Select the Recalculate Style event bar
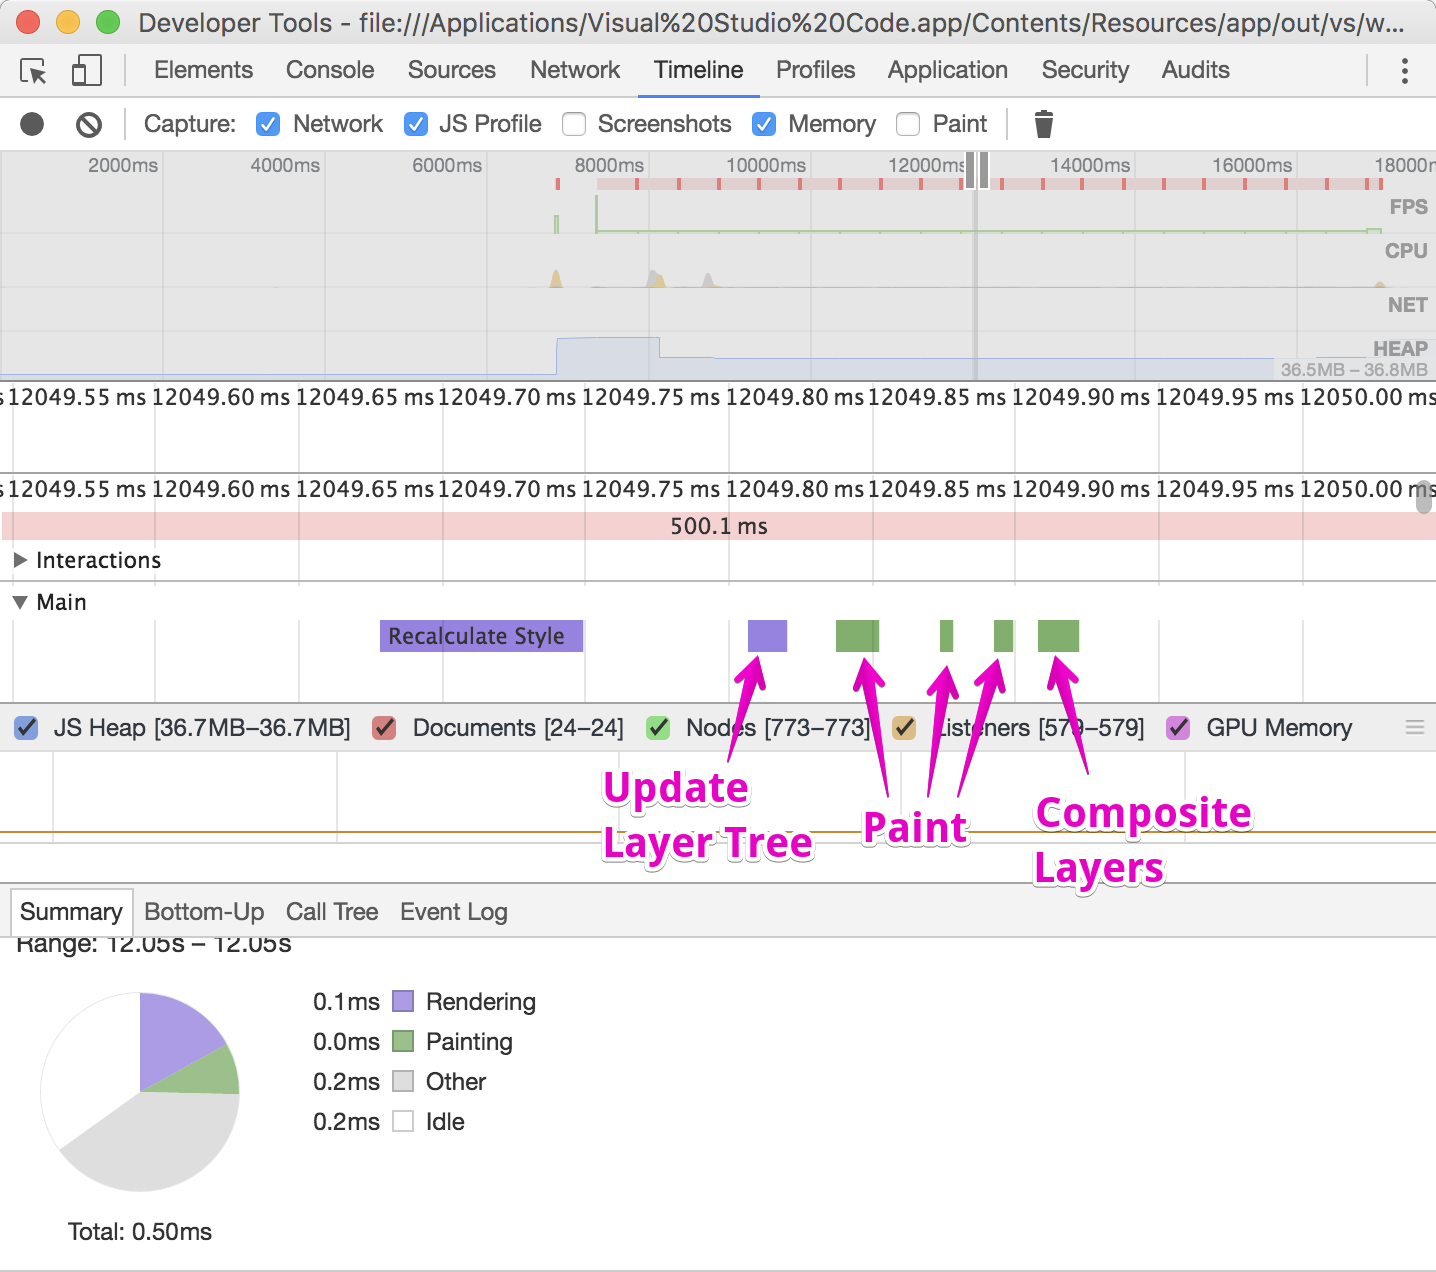The width and height of the screenshot is (1436, 1272). pyautogui.click(x=481, y=636)
